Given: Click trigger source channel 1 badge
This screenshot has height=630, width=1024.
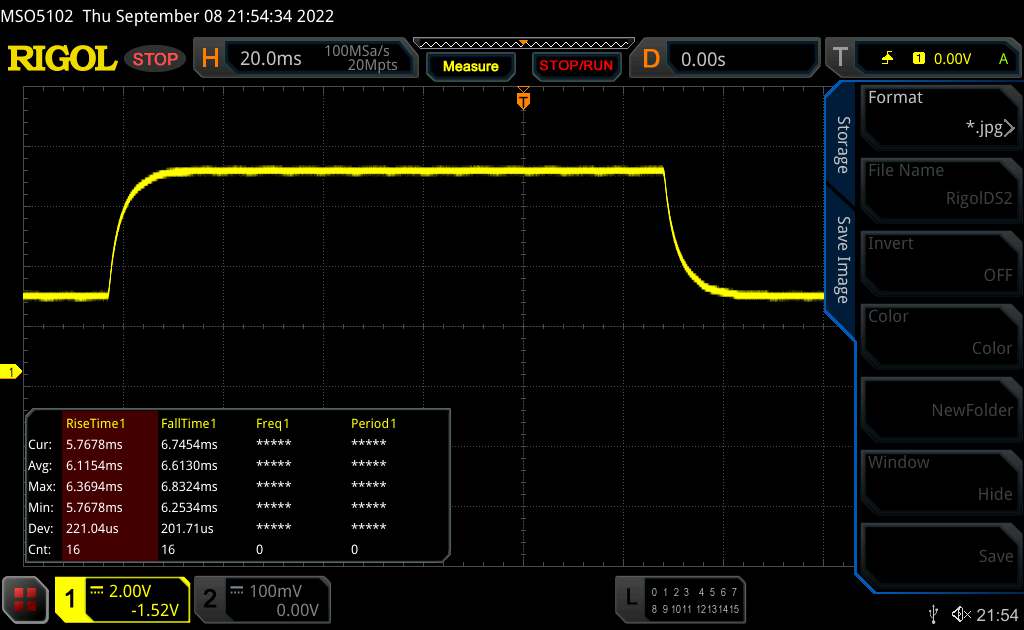Looking at the screenshot, I should pos(918,58).
